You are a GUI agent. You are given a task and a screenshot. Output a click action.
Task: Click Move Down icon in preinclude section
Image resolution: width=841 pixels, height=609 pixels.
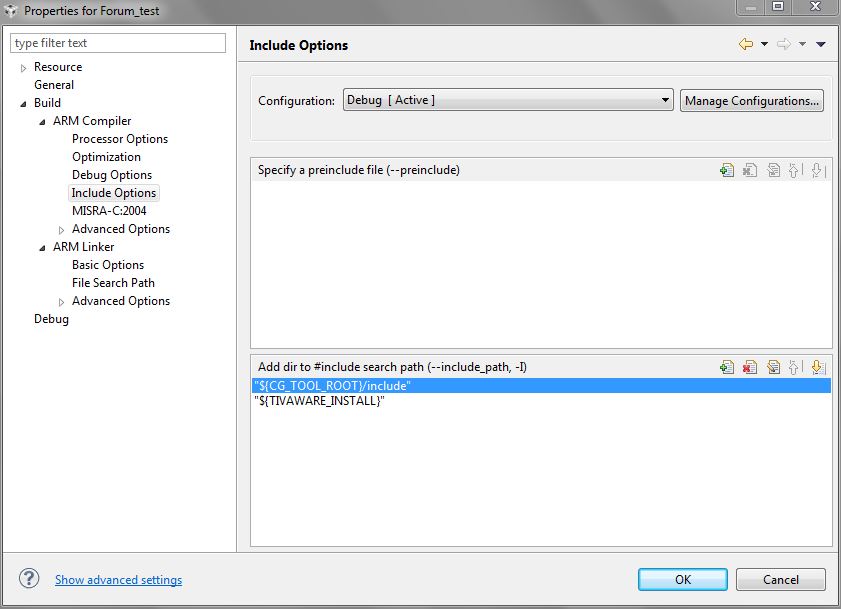tap(818, 171)
